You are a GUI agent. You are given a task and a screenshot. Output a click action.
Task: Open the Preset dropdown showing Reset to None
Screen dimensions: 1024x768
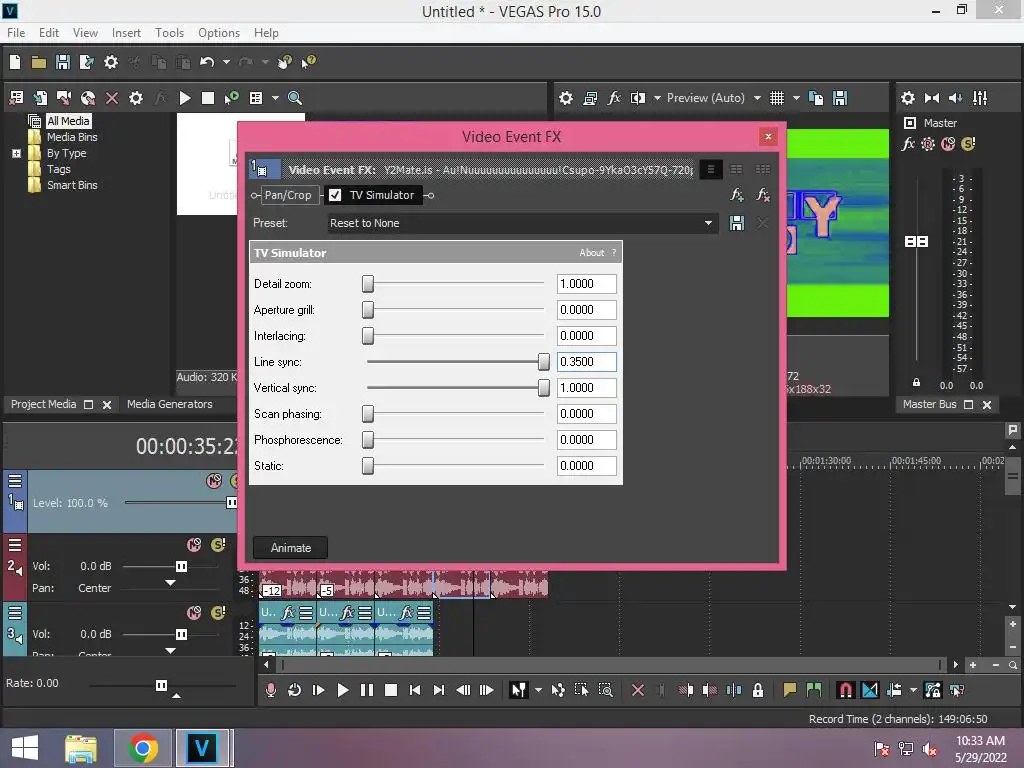[x=522, y=223]
